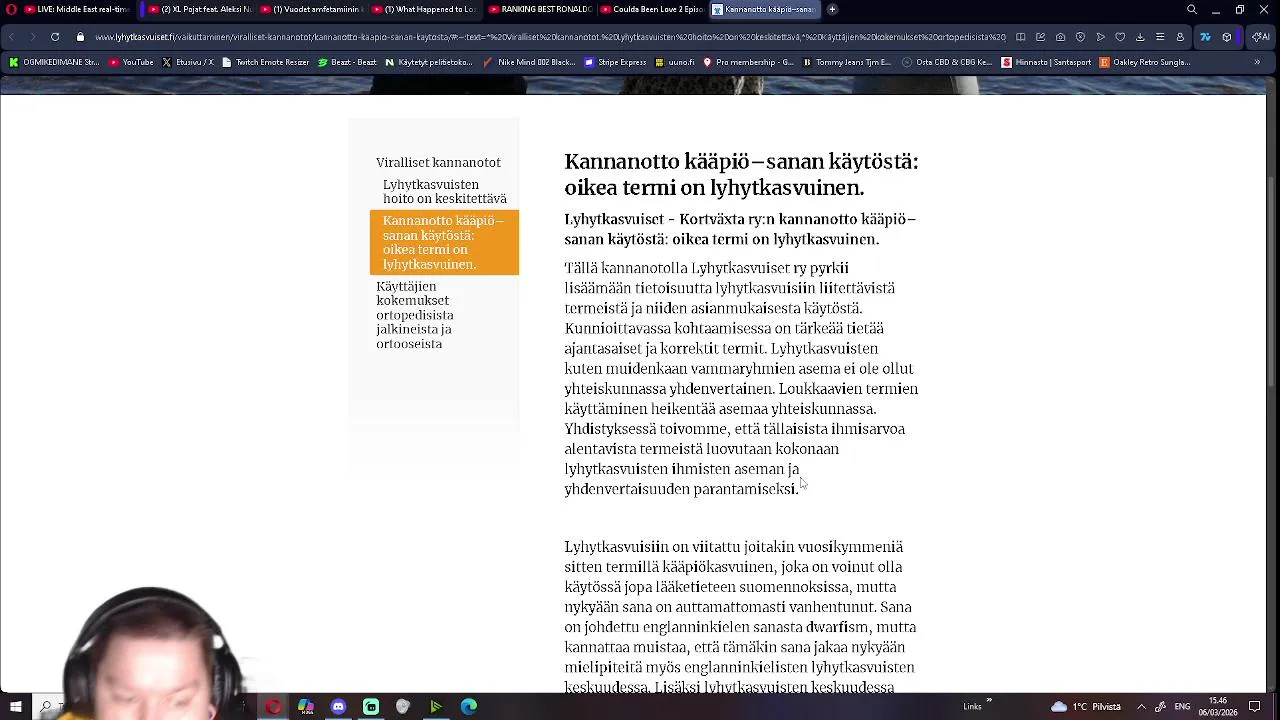Open the downloads icon
This screenshot has width=1280, height=720.
(1140, 37)
